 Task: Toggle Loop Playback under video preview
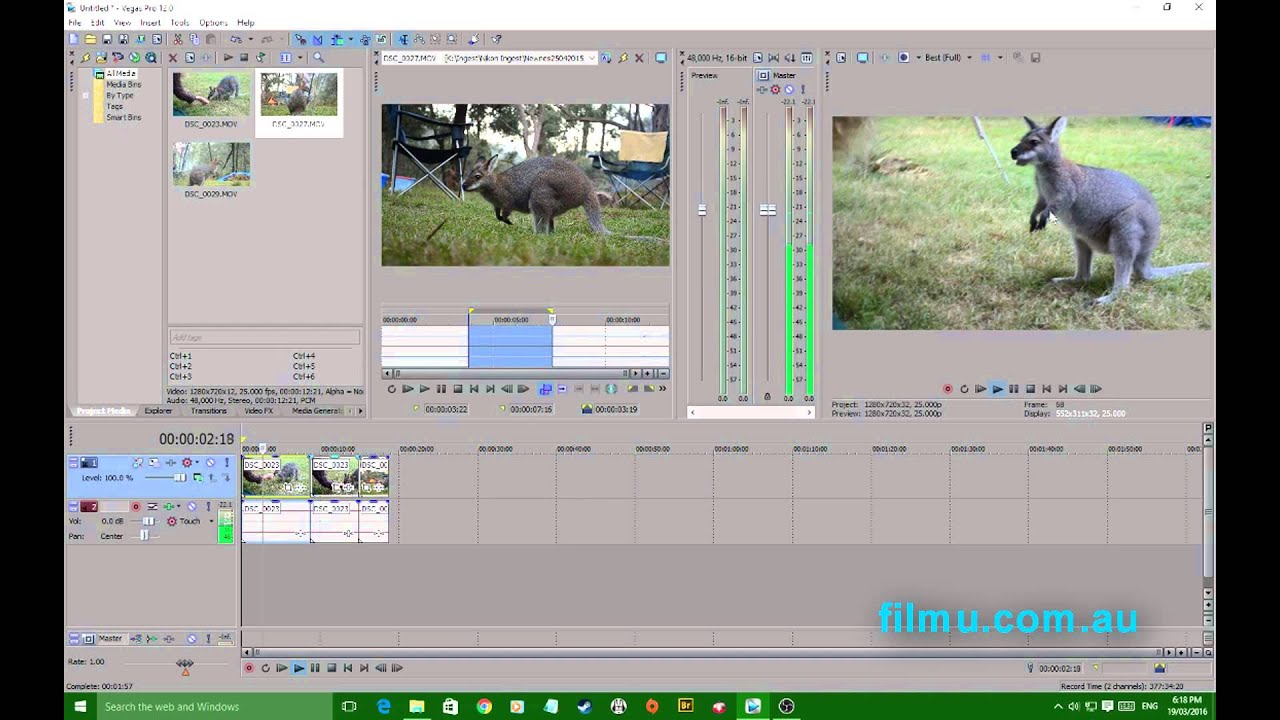[964, 389]
